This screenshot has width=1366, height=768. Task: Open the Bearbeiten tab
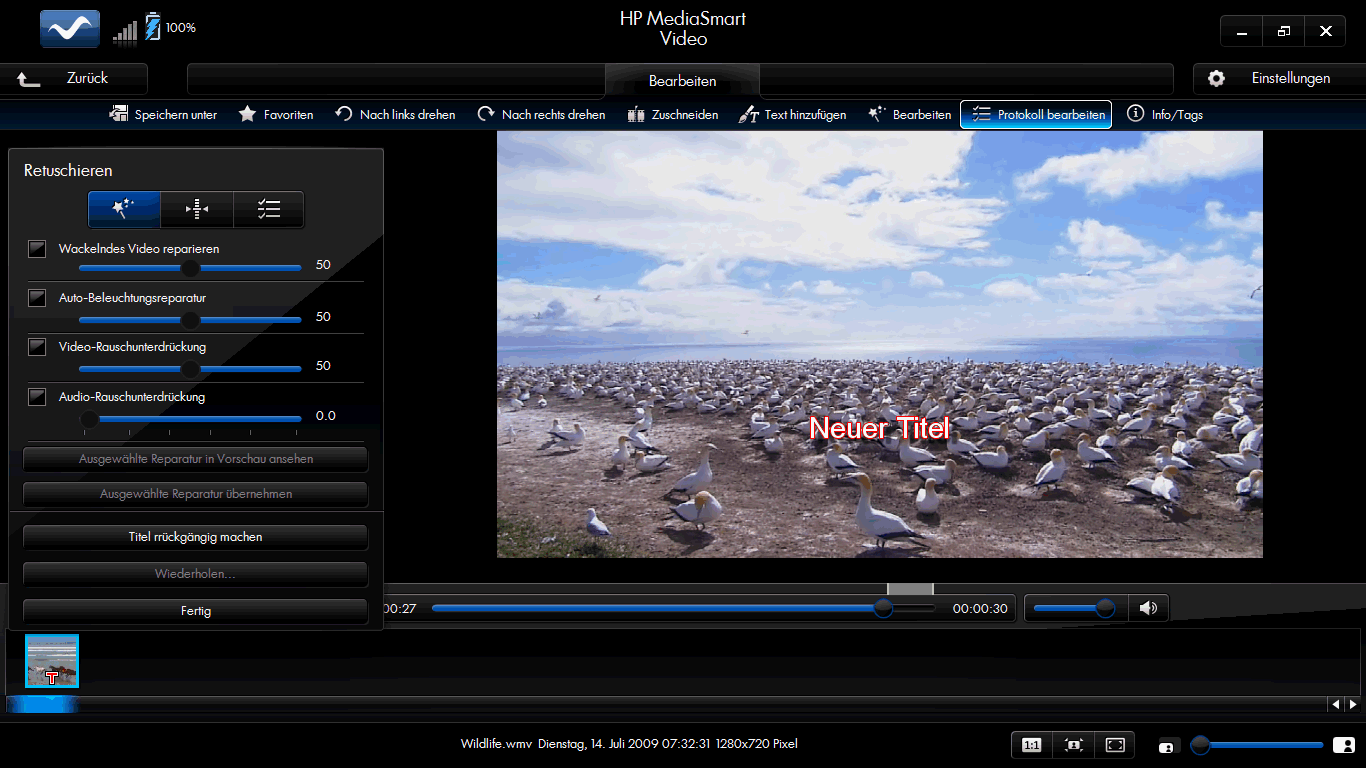[x=682, y=81]
